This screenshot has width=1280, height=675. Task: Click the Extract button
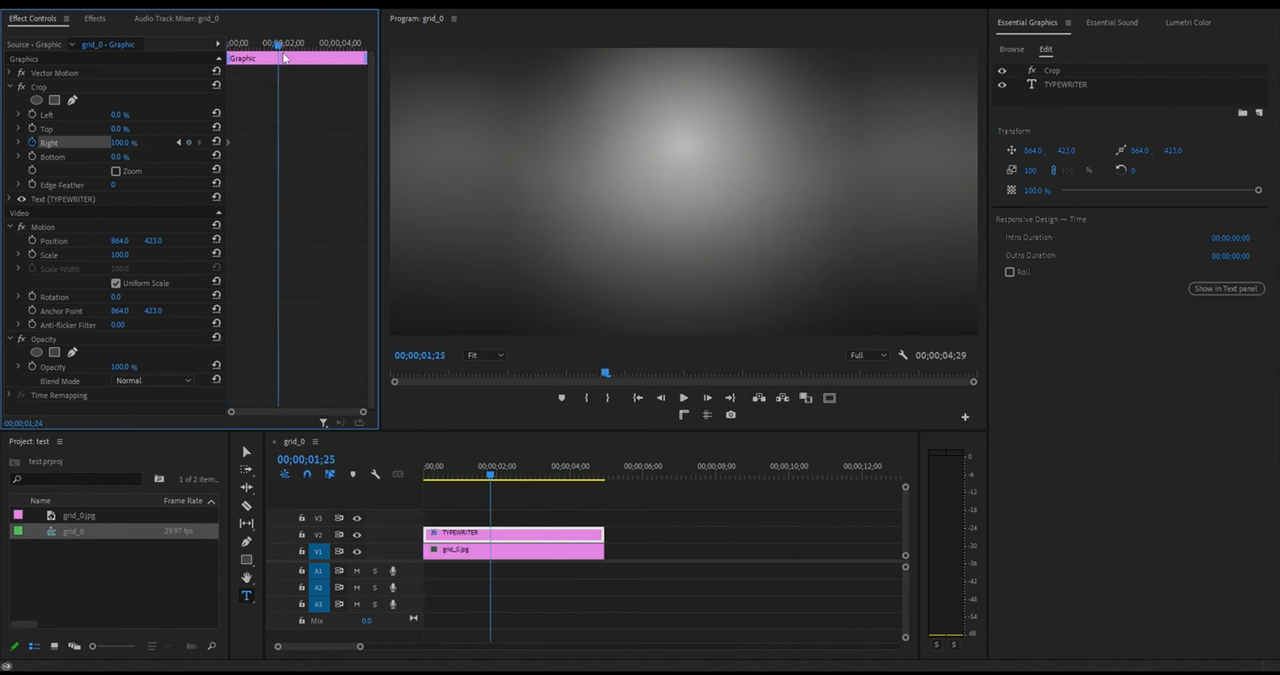coord(782,398)
